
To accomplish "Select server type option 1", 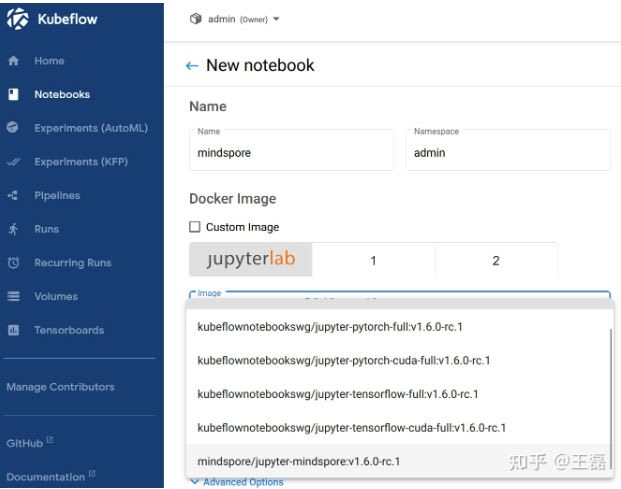I will [373, 260].
